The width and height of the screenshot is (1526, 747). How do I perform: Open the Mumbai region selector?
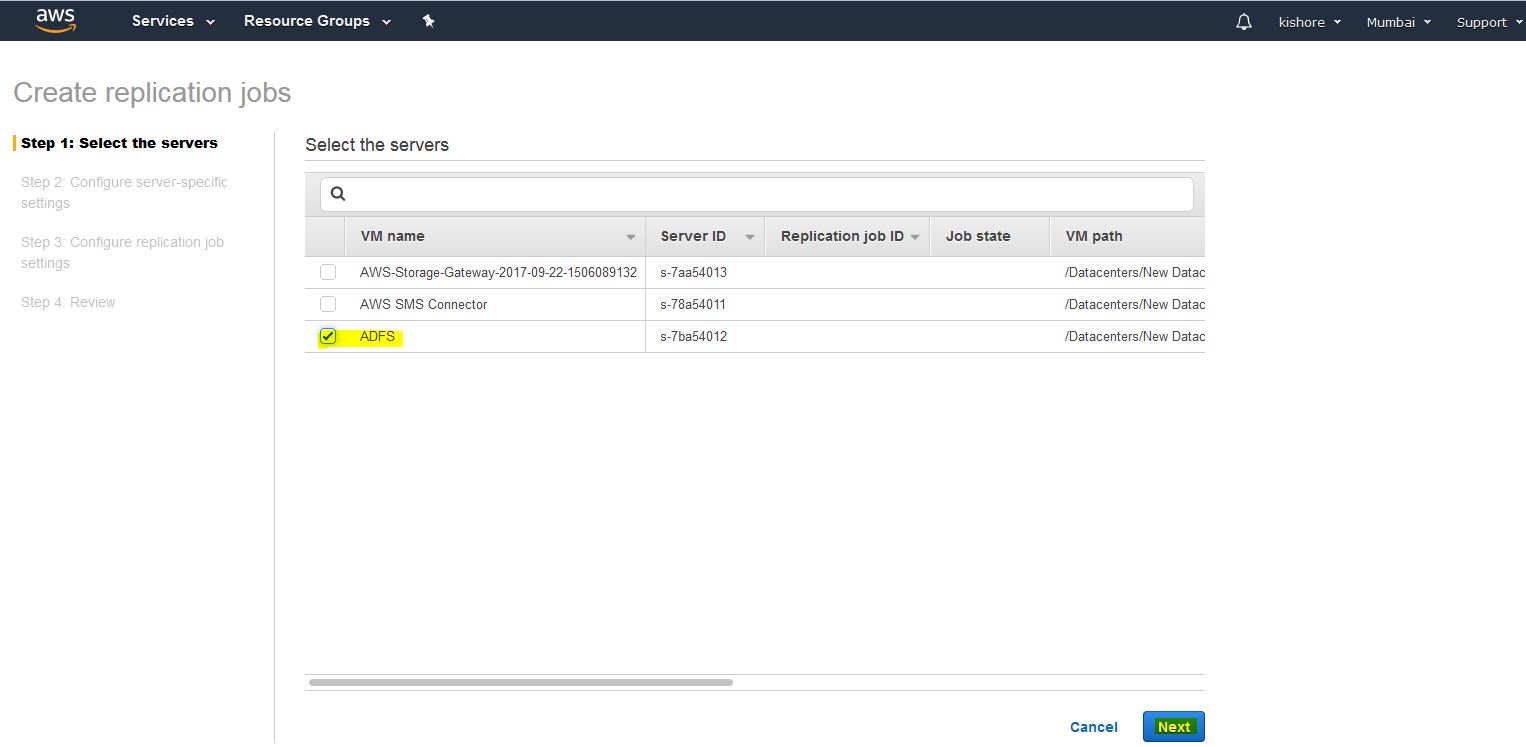point(1398,22)
